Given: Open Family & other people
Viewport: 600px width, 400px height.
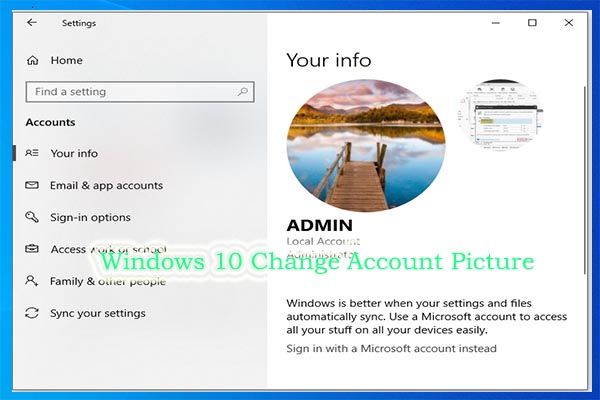Looking at the screenshot, I should (108, 281).
